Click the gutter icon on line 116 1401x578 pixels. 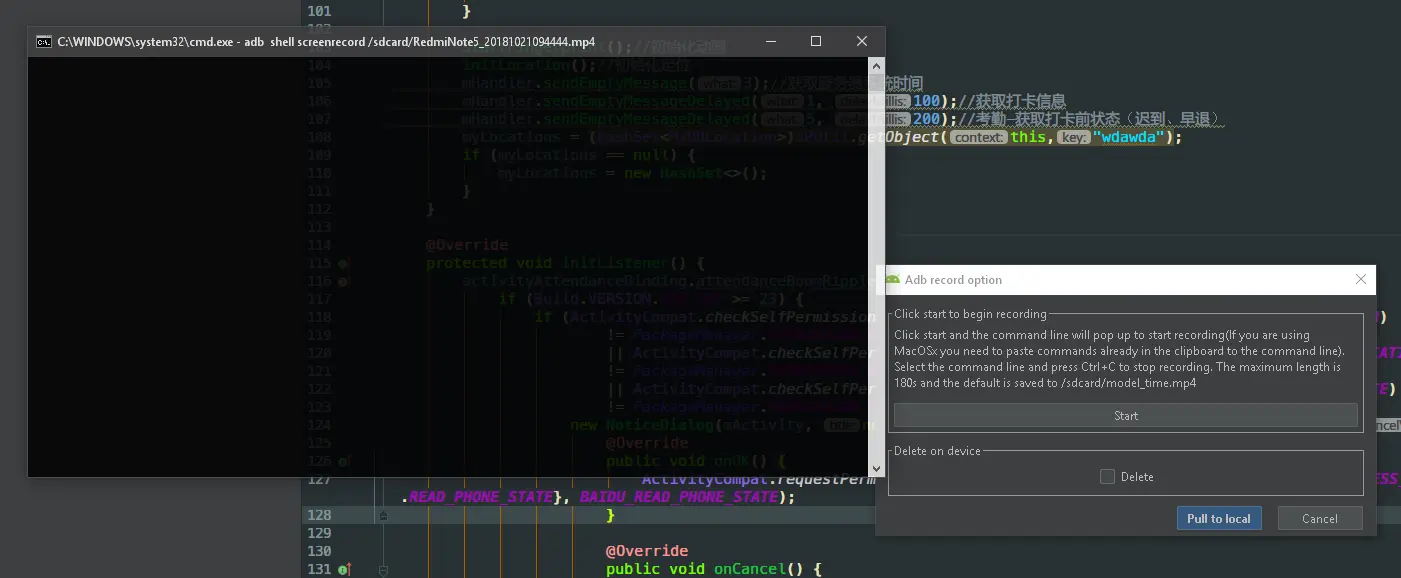coord(343,282)
